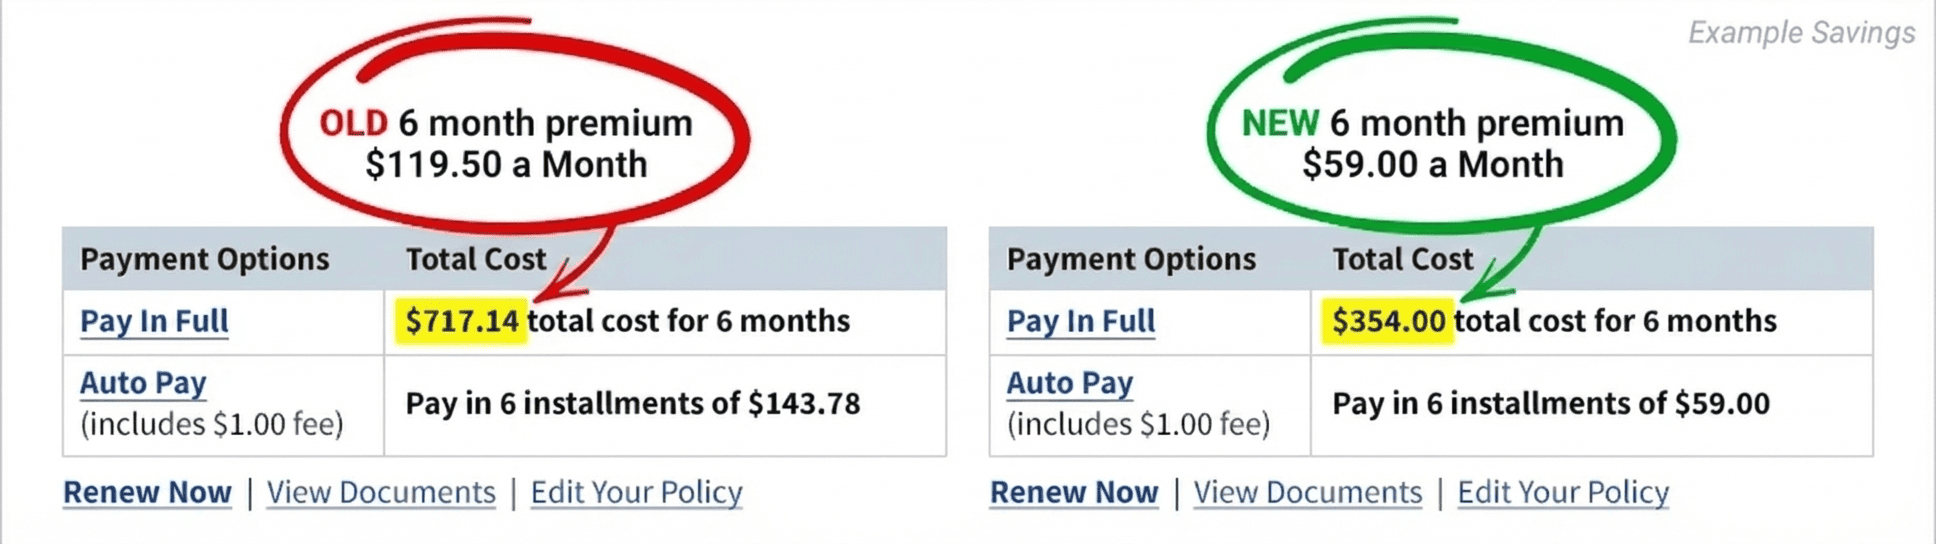Click Payment Options header in old premium table
1936x544 pixels.
coord(204,259)
